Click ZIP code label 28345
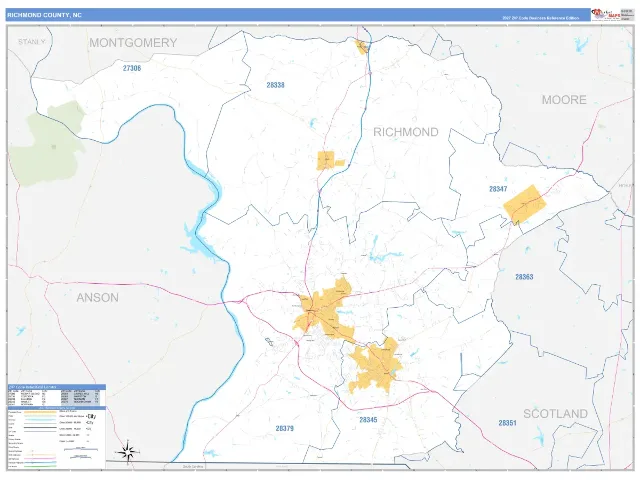This screenshot has height=480, width=640. (x=369, y=420)
